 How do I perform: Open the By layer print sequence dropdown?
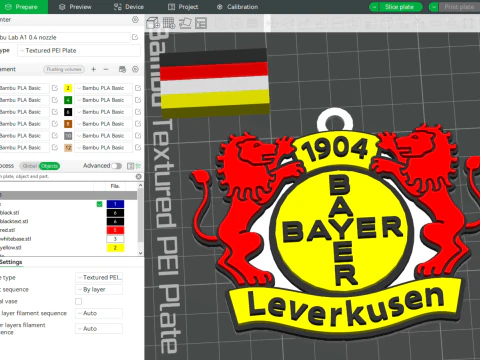[99, 289]
